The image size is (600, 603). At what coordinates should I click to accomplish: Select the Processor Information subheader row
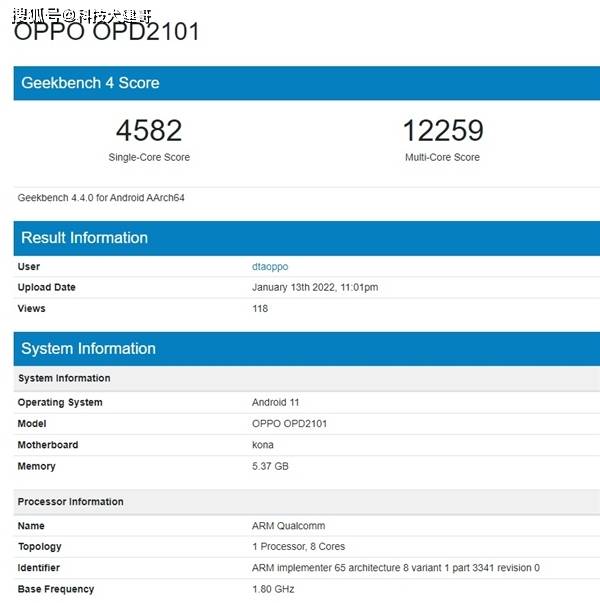coord(307,502)
